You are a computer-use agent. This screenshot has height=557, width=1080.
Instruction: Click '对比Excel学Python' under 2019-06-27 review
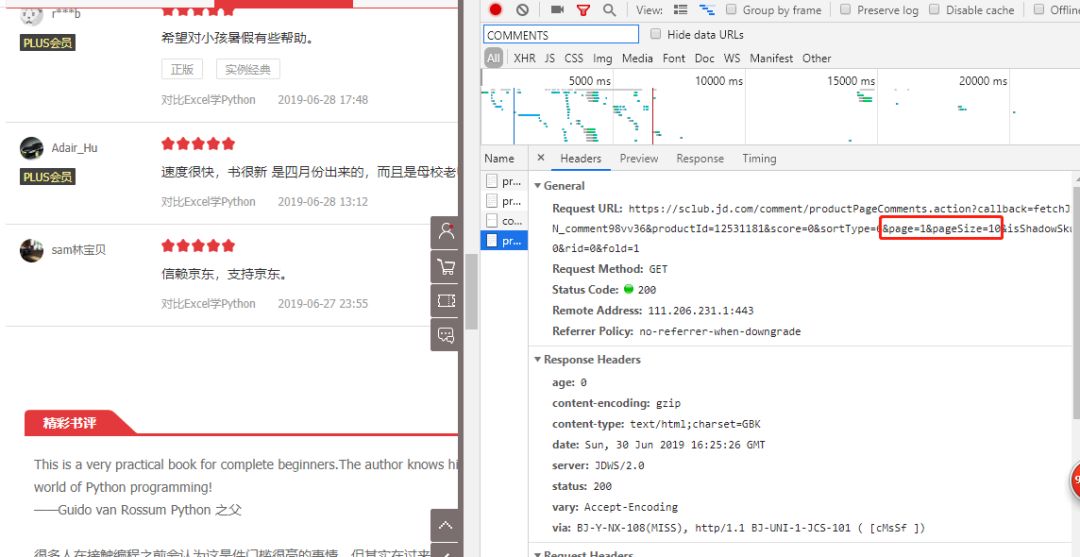click(x=209, y=304)
